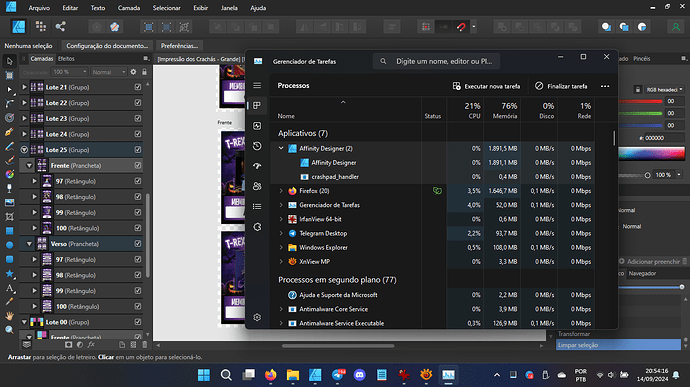Viewport: 690px width, 387px height.
Task: Open Performance page in Task Manager sidebar
Action: [x=257, y=126]
